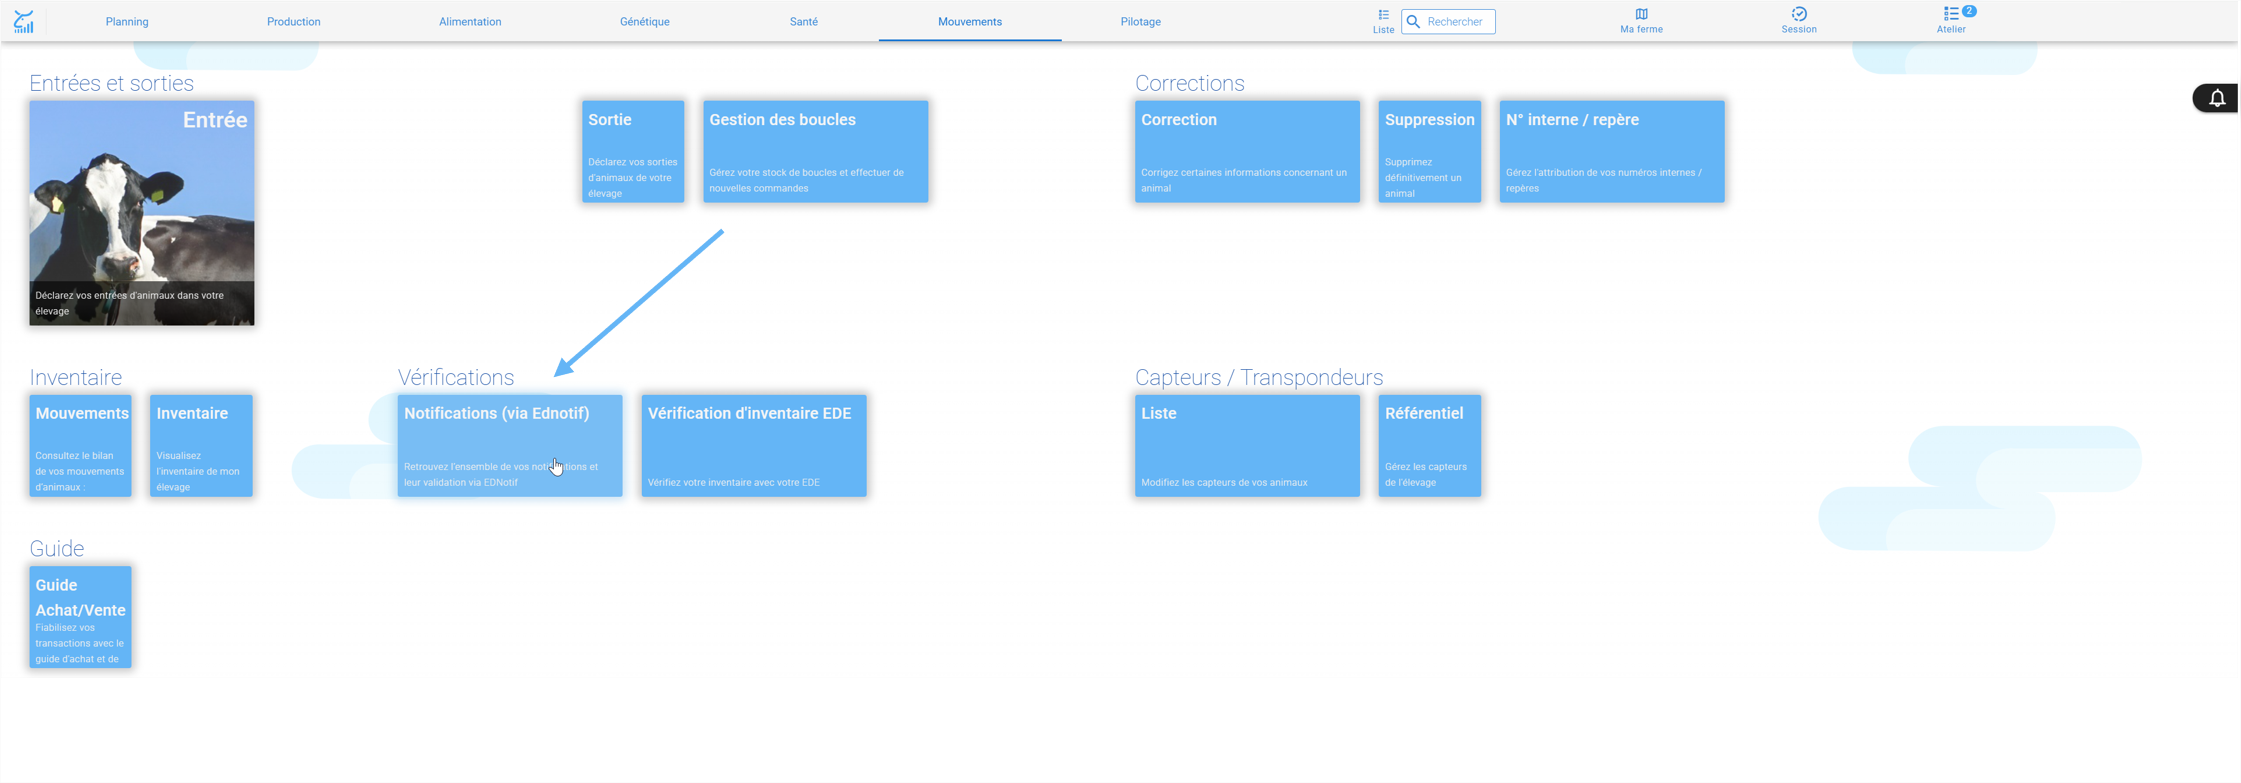Image resolution: width=2241 pixels, height=783 pixels.
Task: Open the Suppression tile
Action: point(1430,151)
